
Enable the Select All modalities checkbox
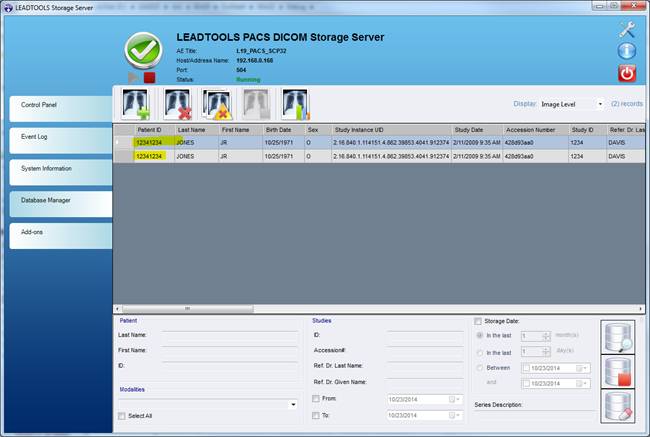[x=122, y=416]
